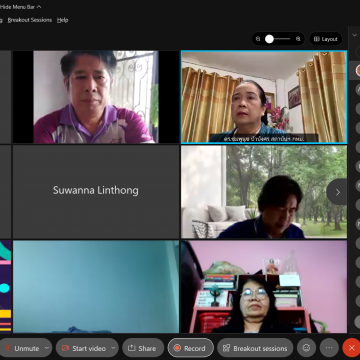Open the more options ellipsis
Viewport: 360px width, 360px height.
coord(329,348)
